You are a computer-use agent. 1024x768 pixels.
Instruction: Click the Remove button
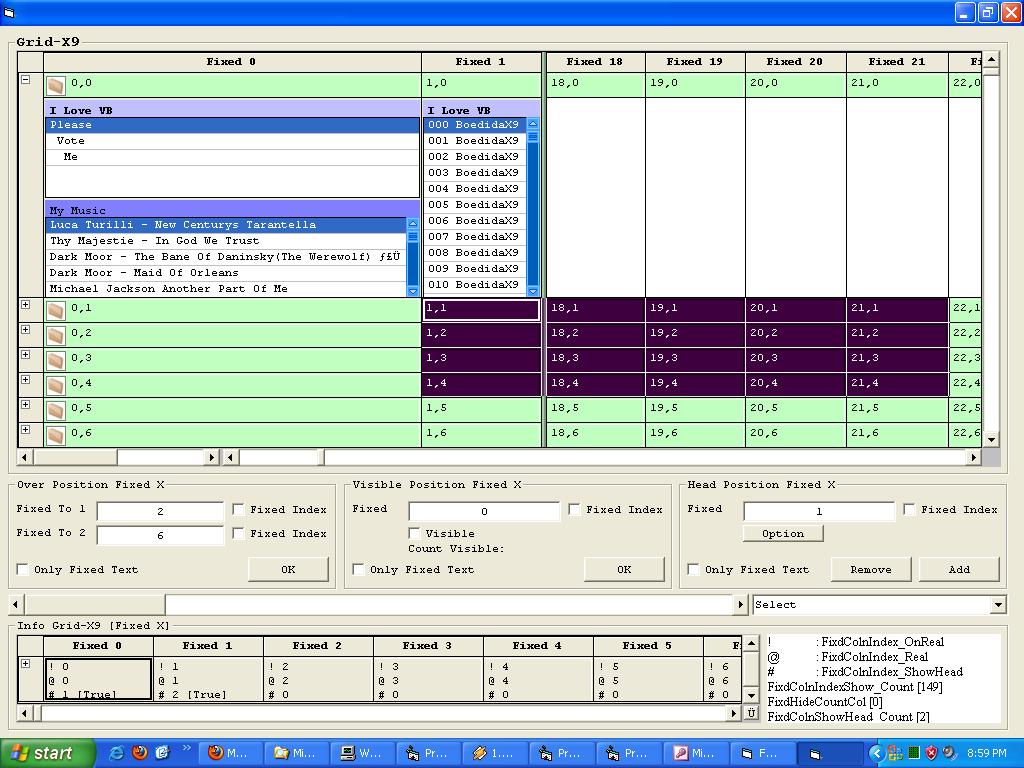pyautogui.click(x=870, y=569)
